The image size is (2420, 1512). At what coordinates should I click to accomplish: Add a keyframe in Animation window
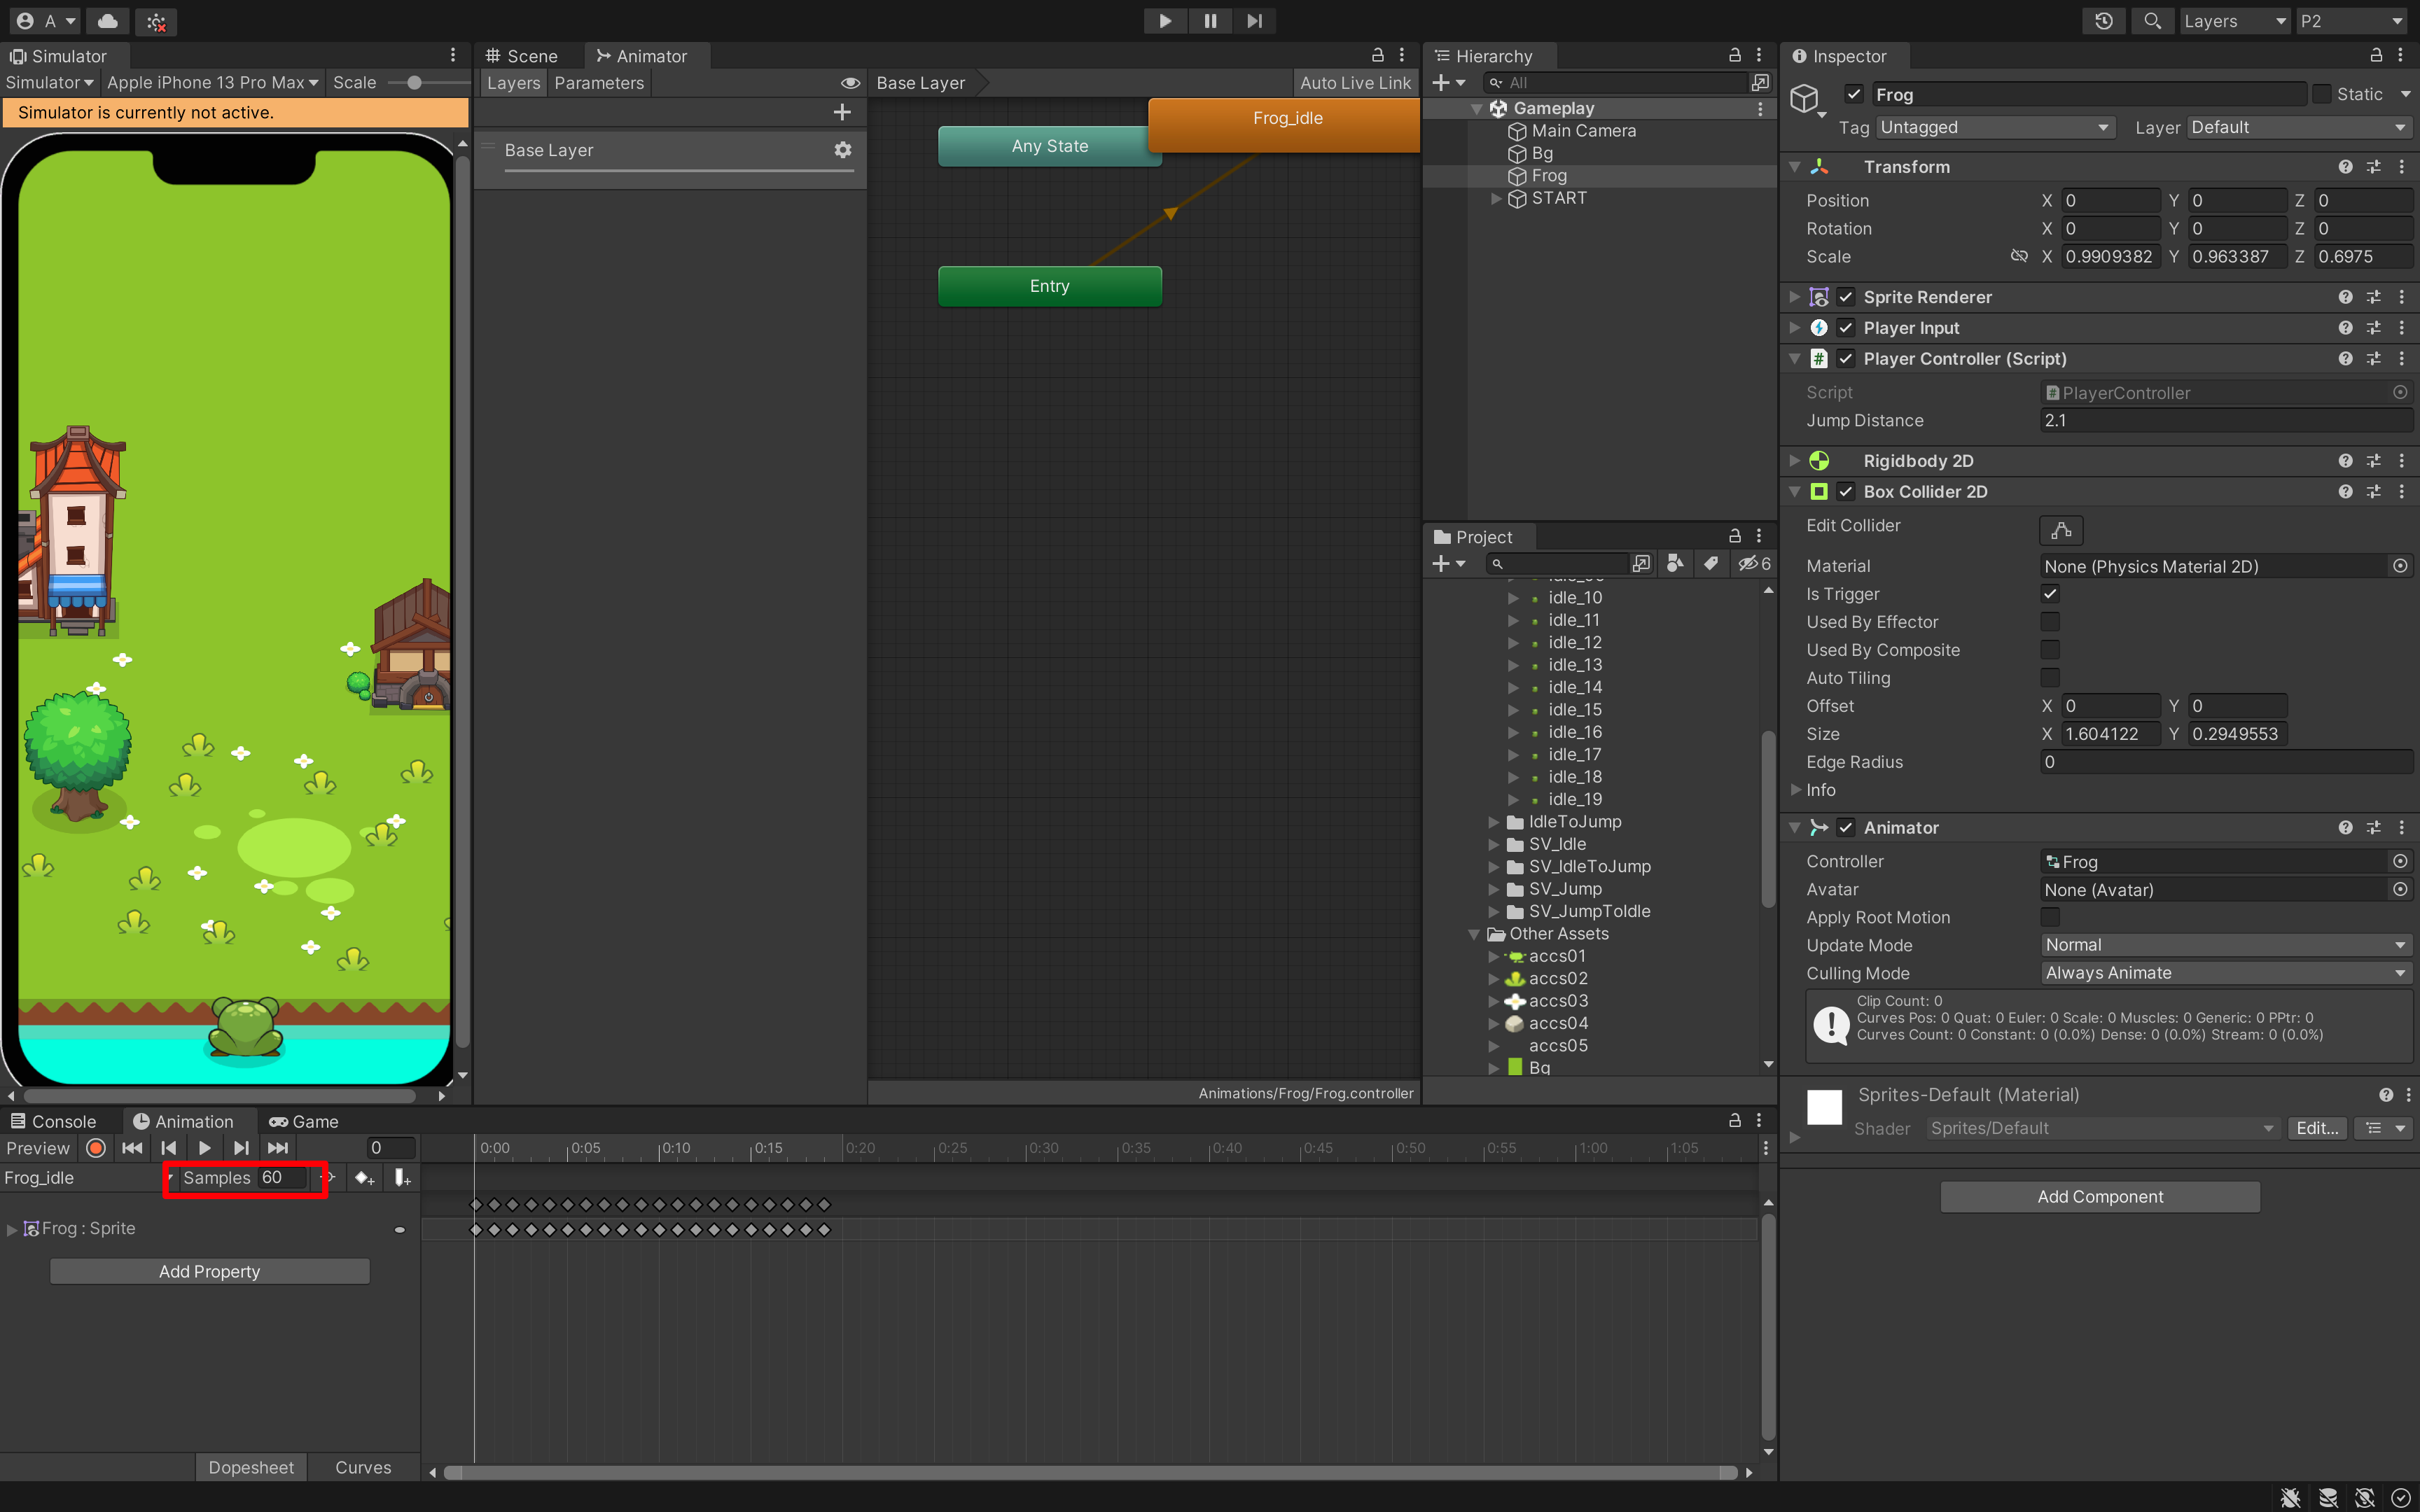tap(364, 1178)
